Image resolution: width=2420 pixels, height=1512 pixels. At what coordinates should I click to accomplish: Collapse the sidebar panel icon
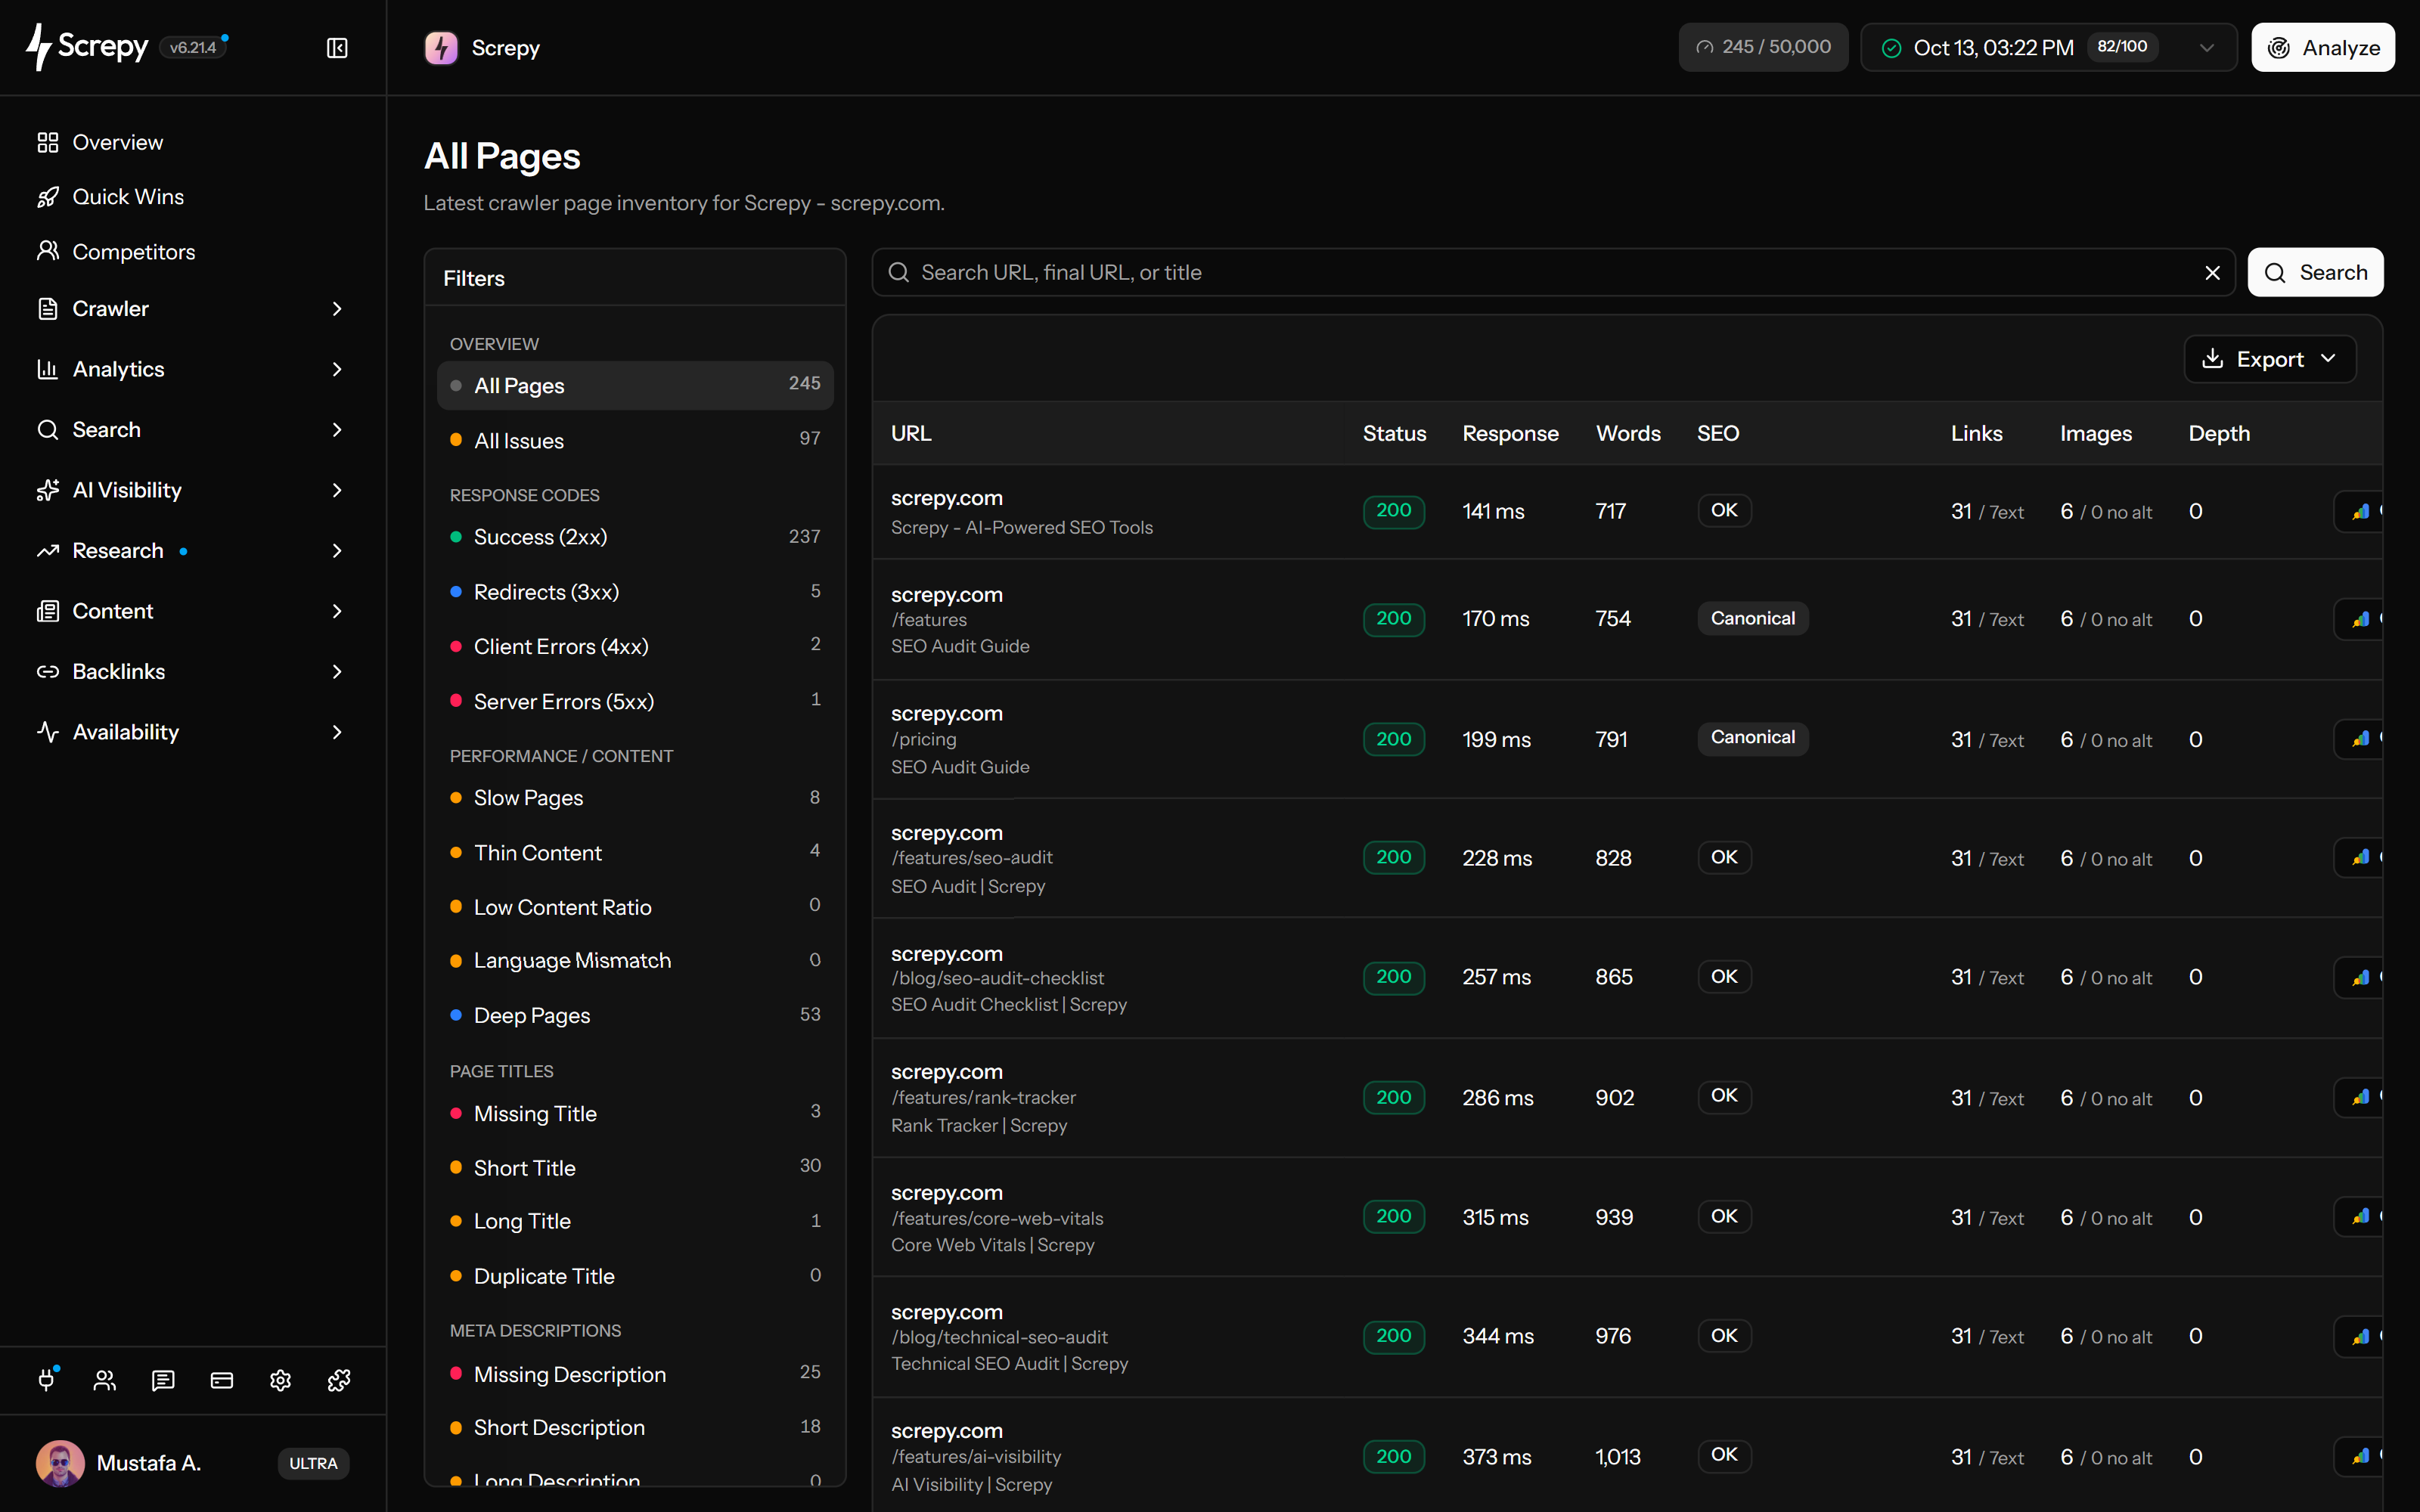pos(337,48)
